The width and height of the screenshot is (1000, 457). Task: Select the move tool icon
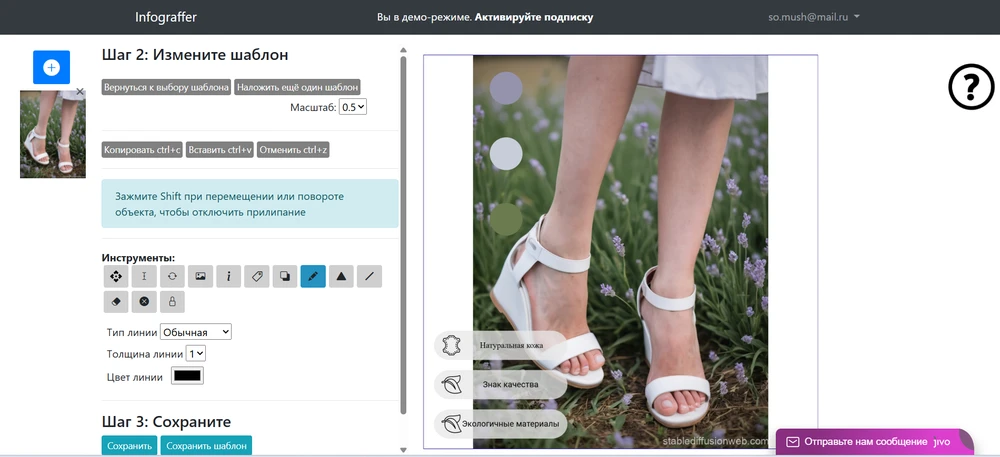(x=116, y=276)
